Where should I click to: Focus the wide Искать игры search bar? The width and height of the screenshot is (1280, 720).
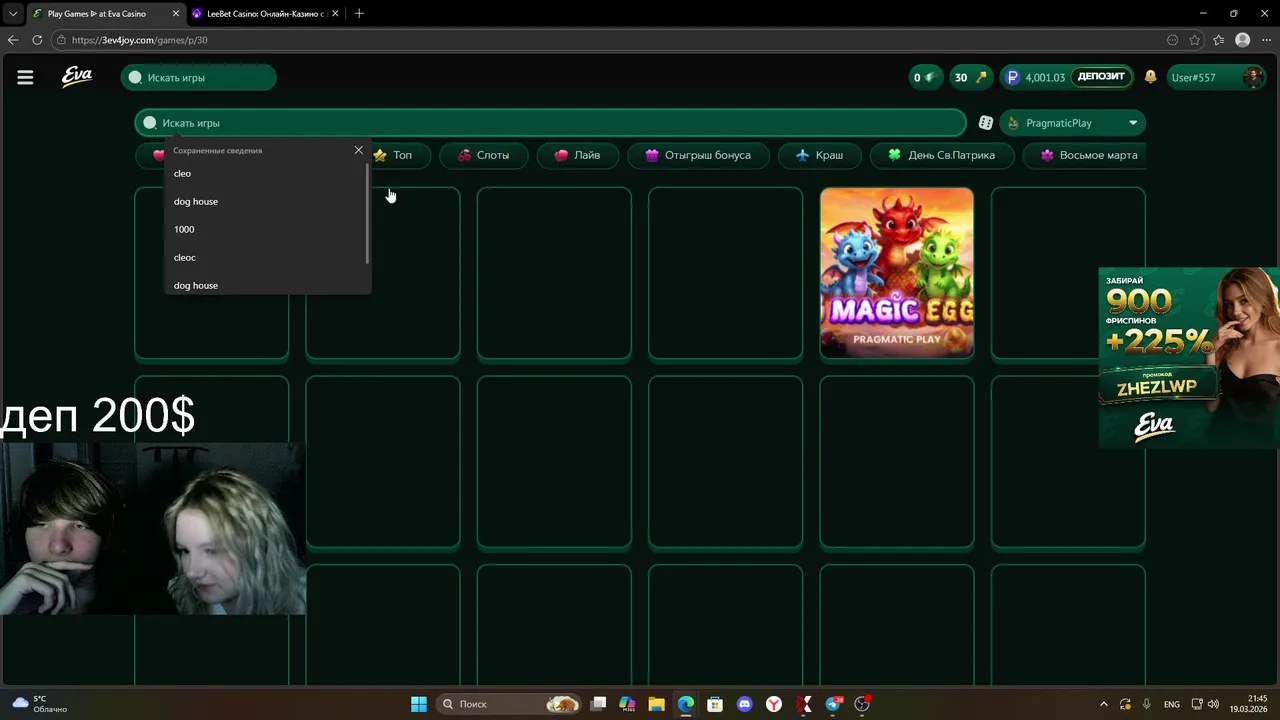point(550,122)
